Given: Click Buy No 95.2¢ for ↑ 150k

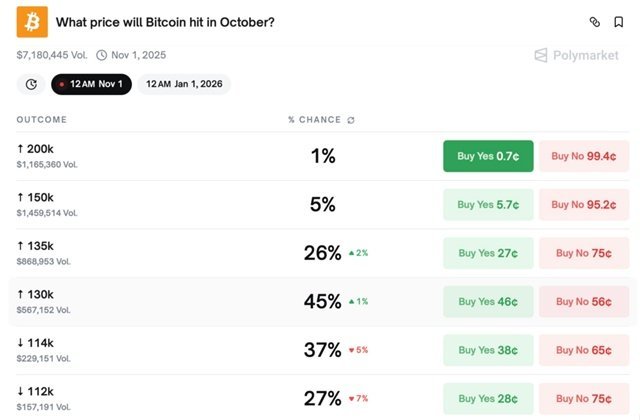Looking at the screenshot, I should [x=586, y=204].
